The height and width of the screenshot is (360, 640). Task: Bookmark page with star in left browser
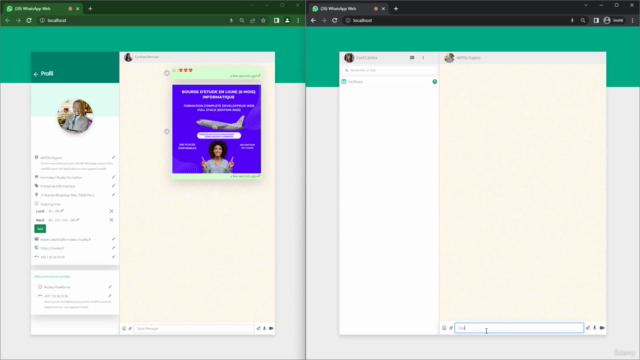(263, 20)
